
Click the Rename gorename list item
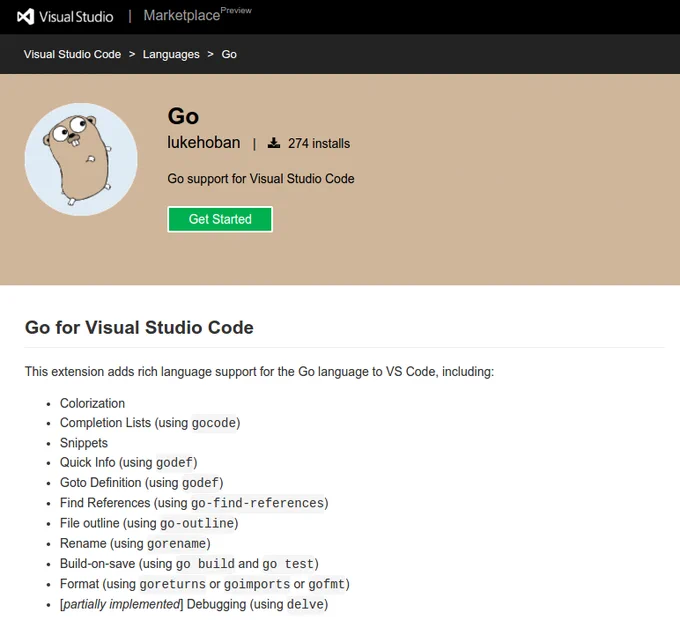[135, 543]
